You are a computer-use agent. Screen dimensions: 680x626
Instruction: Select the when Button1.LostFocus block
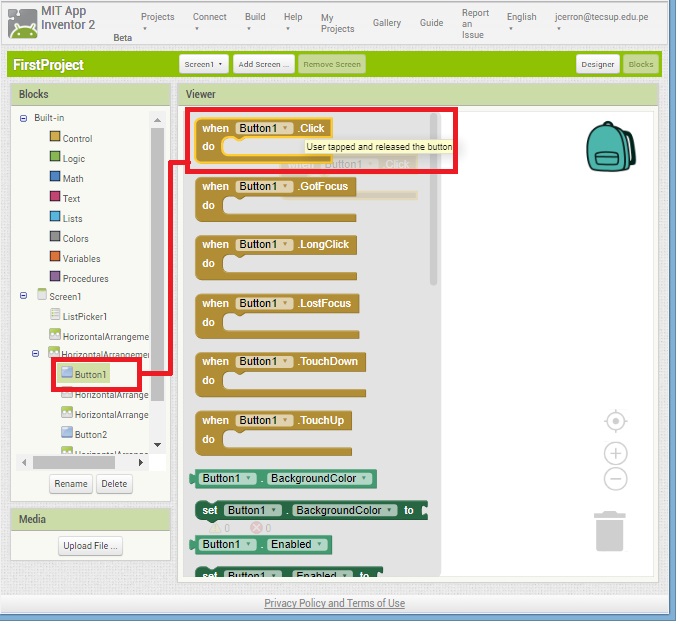coord(277,317)
